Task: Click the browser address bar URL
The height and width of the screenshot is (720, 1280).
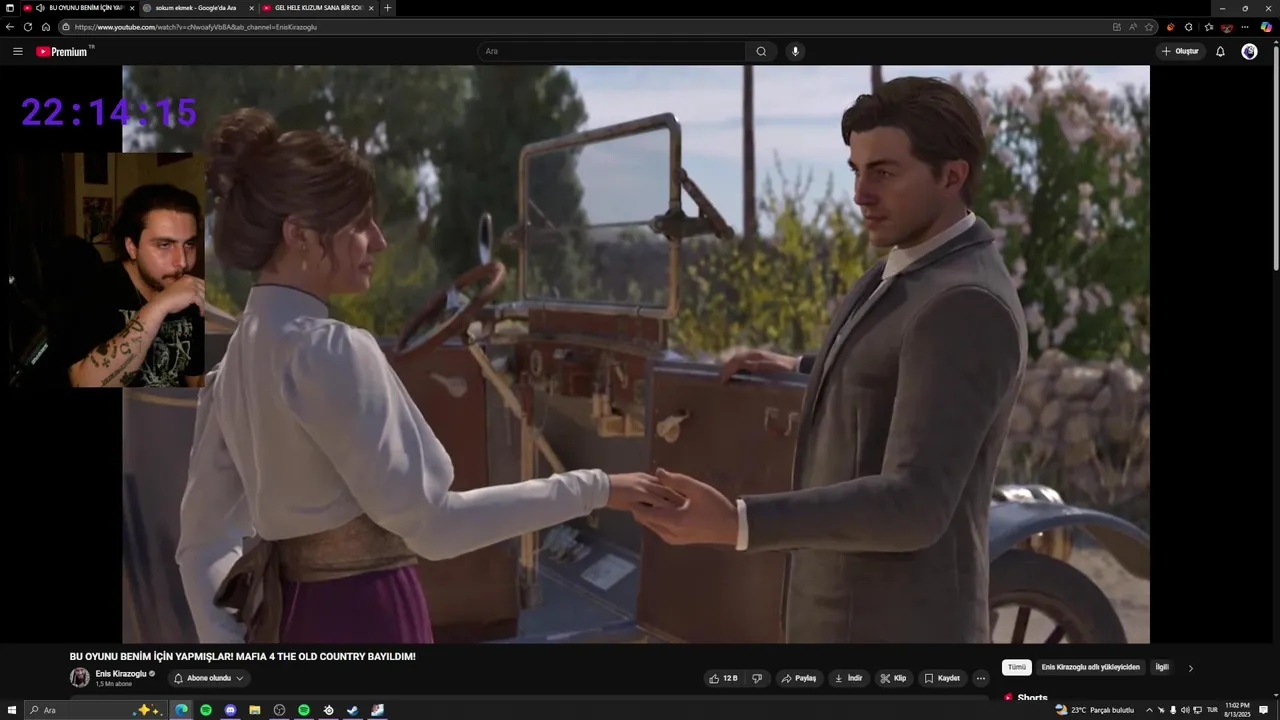Action: (196, 27)
